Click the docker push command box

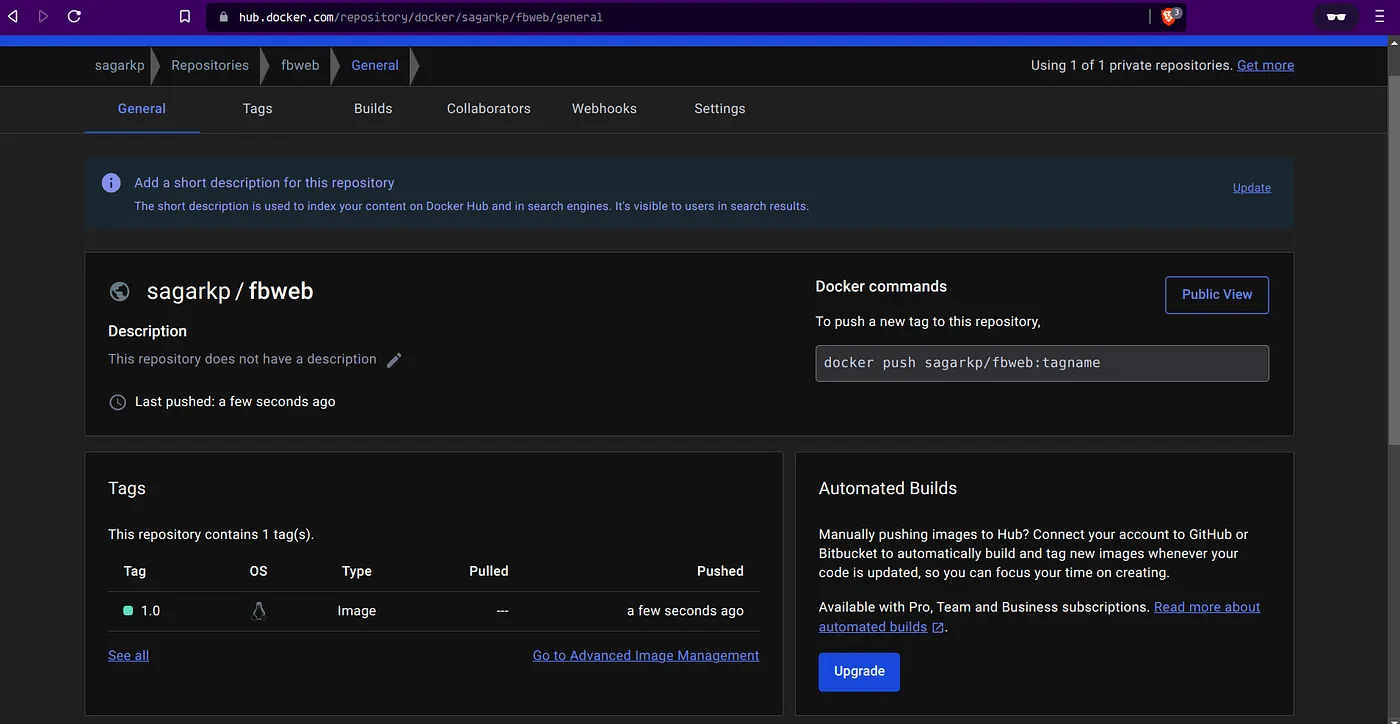pos(1042,363)
